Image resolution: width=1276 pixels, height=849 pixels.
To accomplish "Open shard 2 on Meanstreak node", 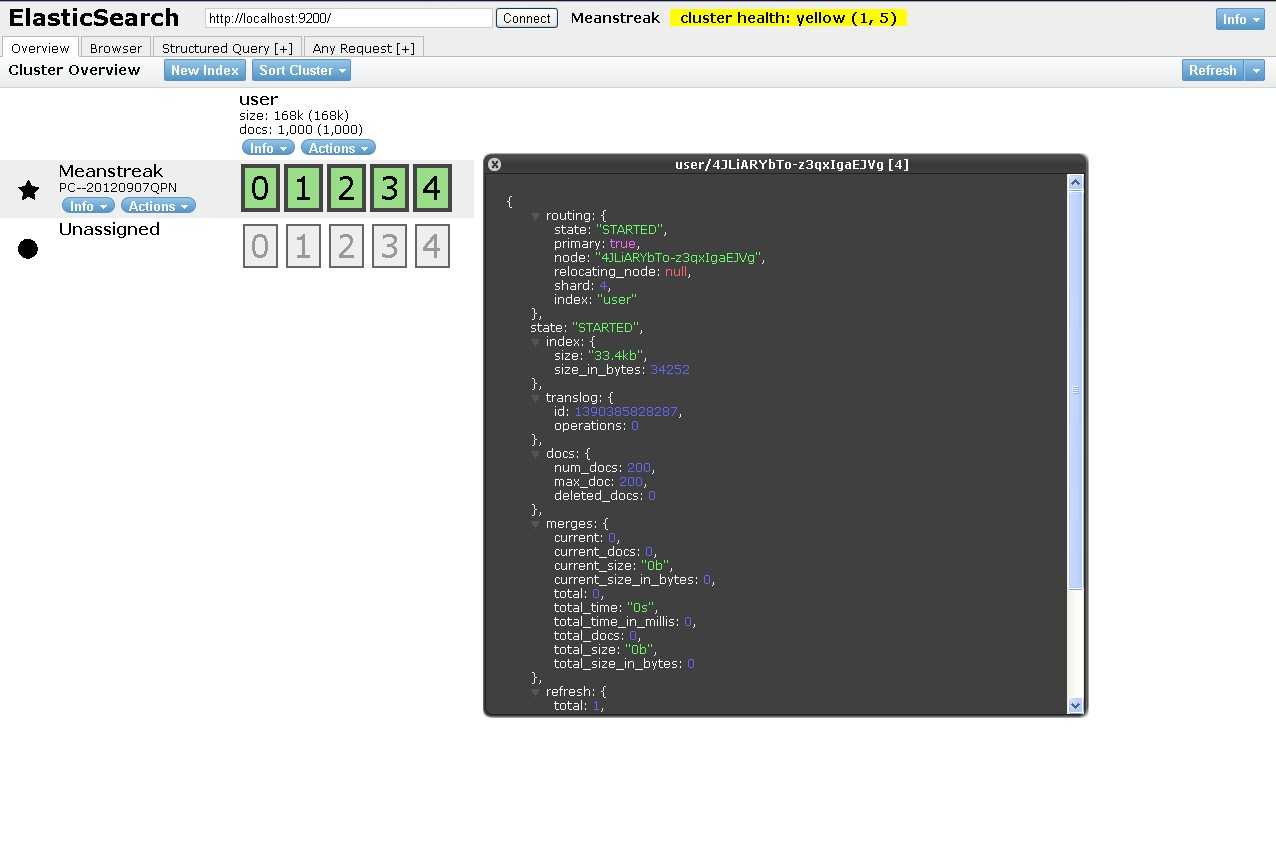I will (346, 189).
